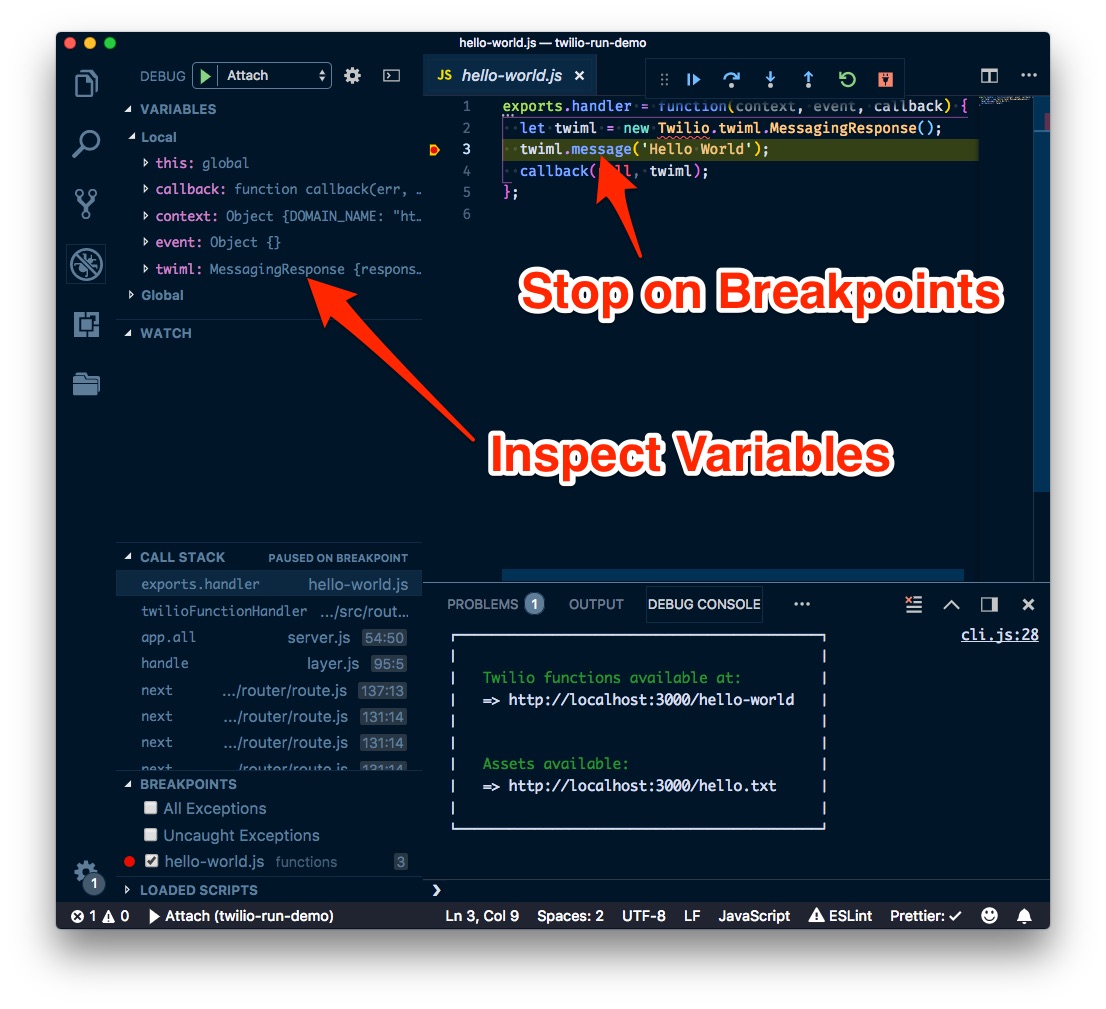The image size is (1106, 1009).
Task: Select app.all server.js stack frame
Action: 269,637
